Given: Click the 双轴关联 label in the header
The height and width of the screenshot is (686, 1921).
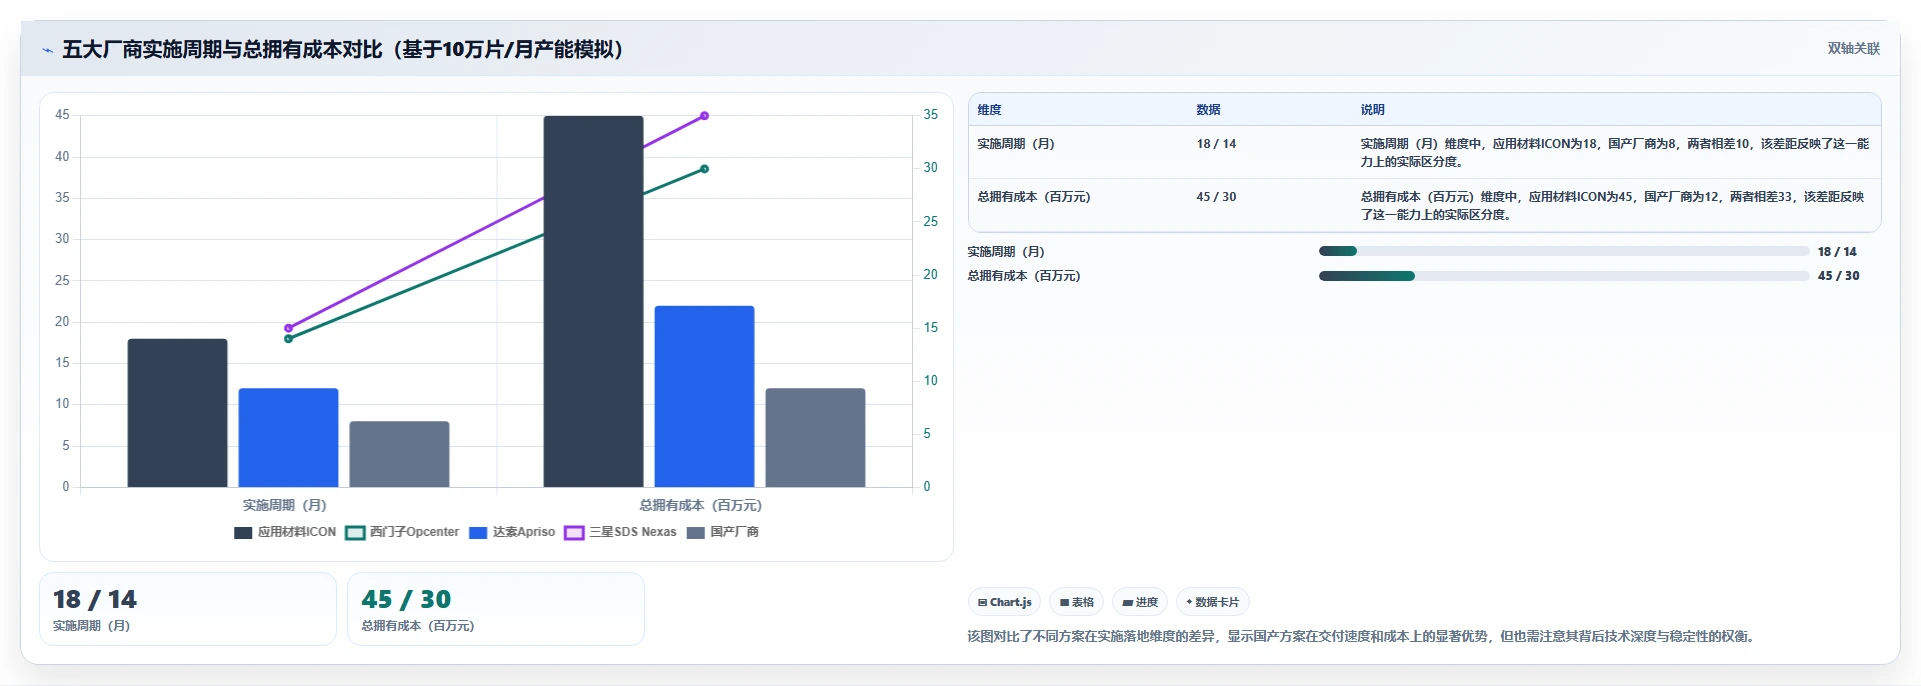Looking at the screenshot, I should tap(1854, 49).
